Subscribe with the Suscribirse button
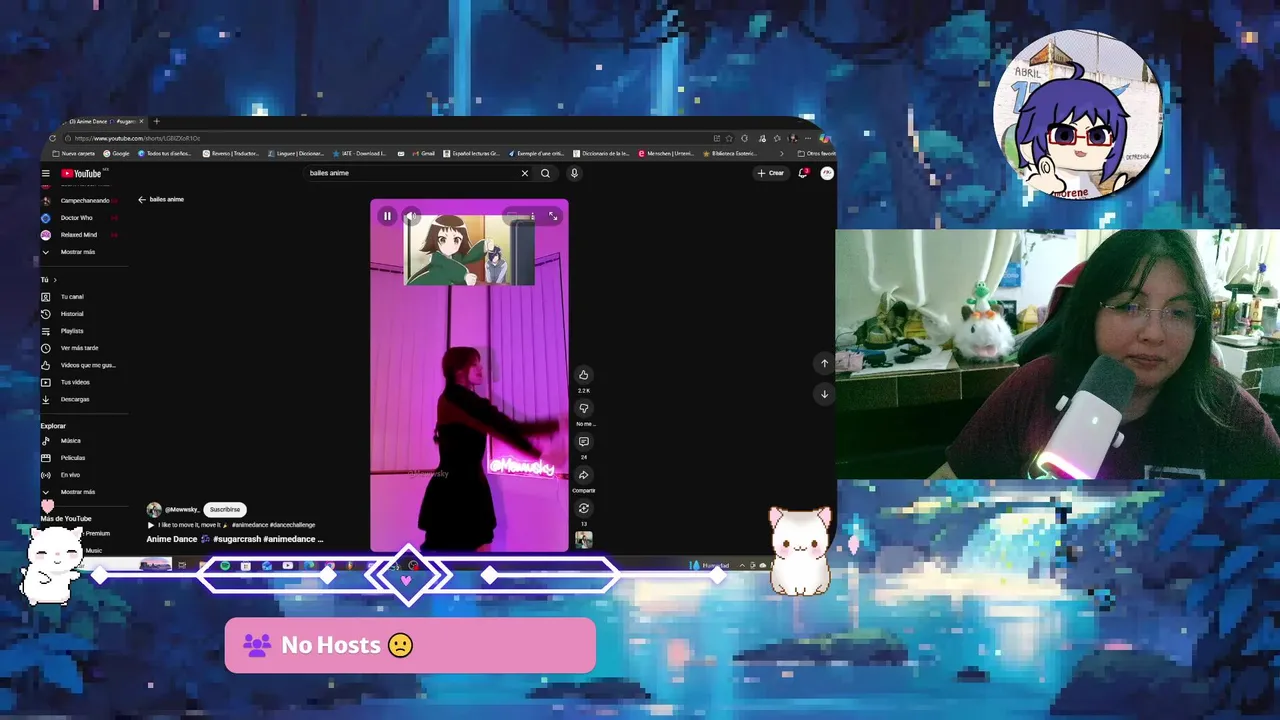Viewport: 1280px width, 720px height. [x=225, y=509]
